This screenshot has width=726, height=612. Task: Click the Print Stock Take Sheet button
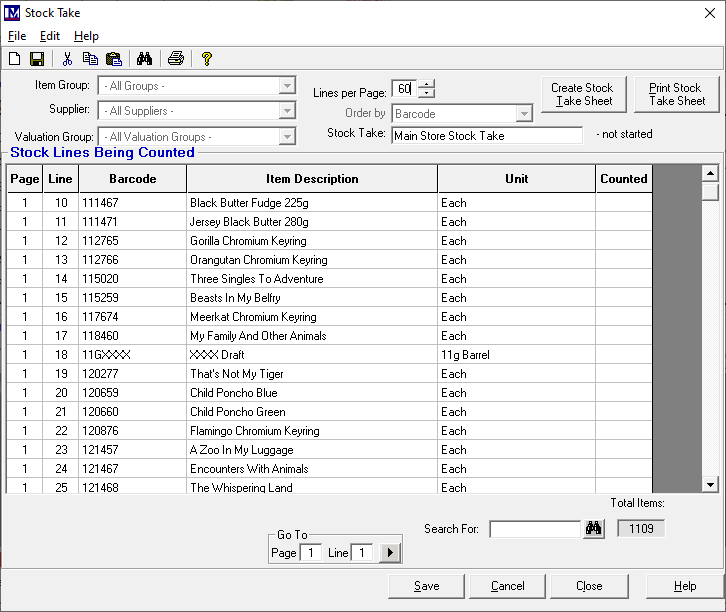(x=676, y=94)
